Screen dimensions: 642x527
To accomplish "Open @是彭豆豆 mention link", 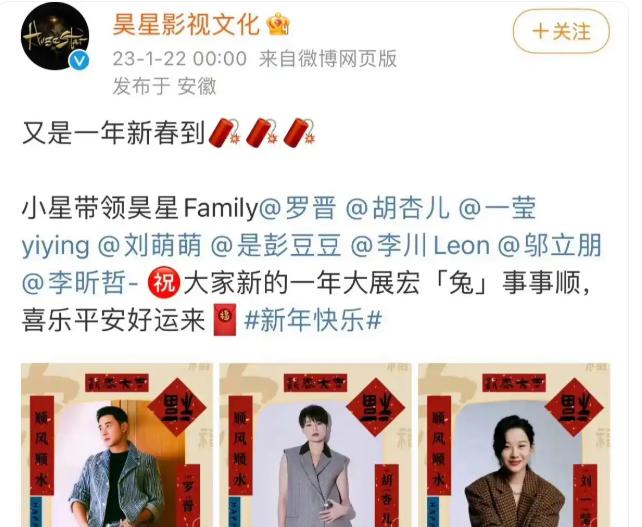I will pos(276,245).
